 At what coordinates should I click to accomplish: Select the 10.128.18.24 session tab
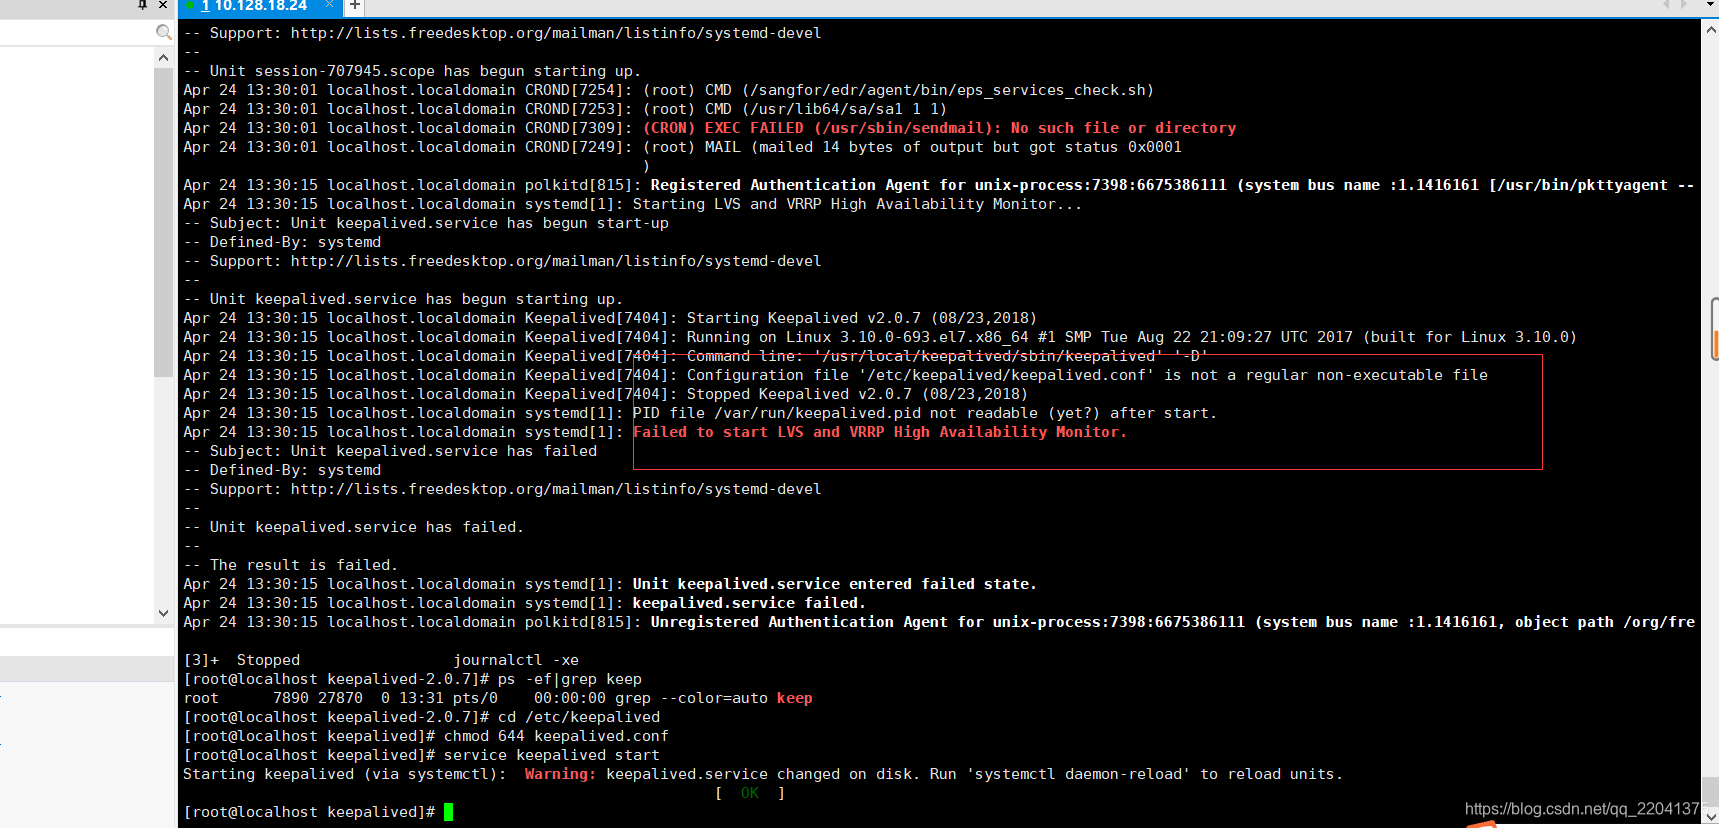tap(260, 7)
